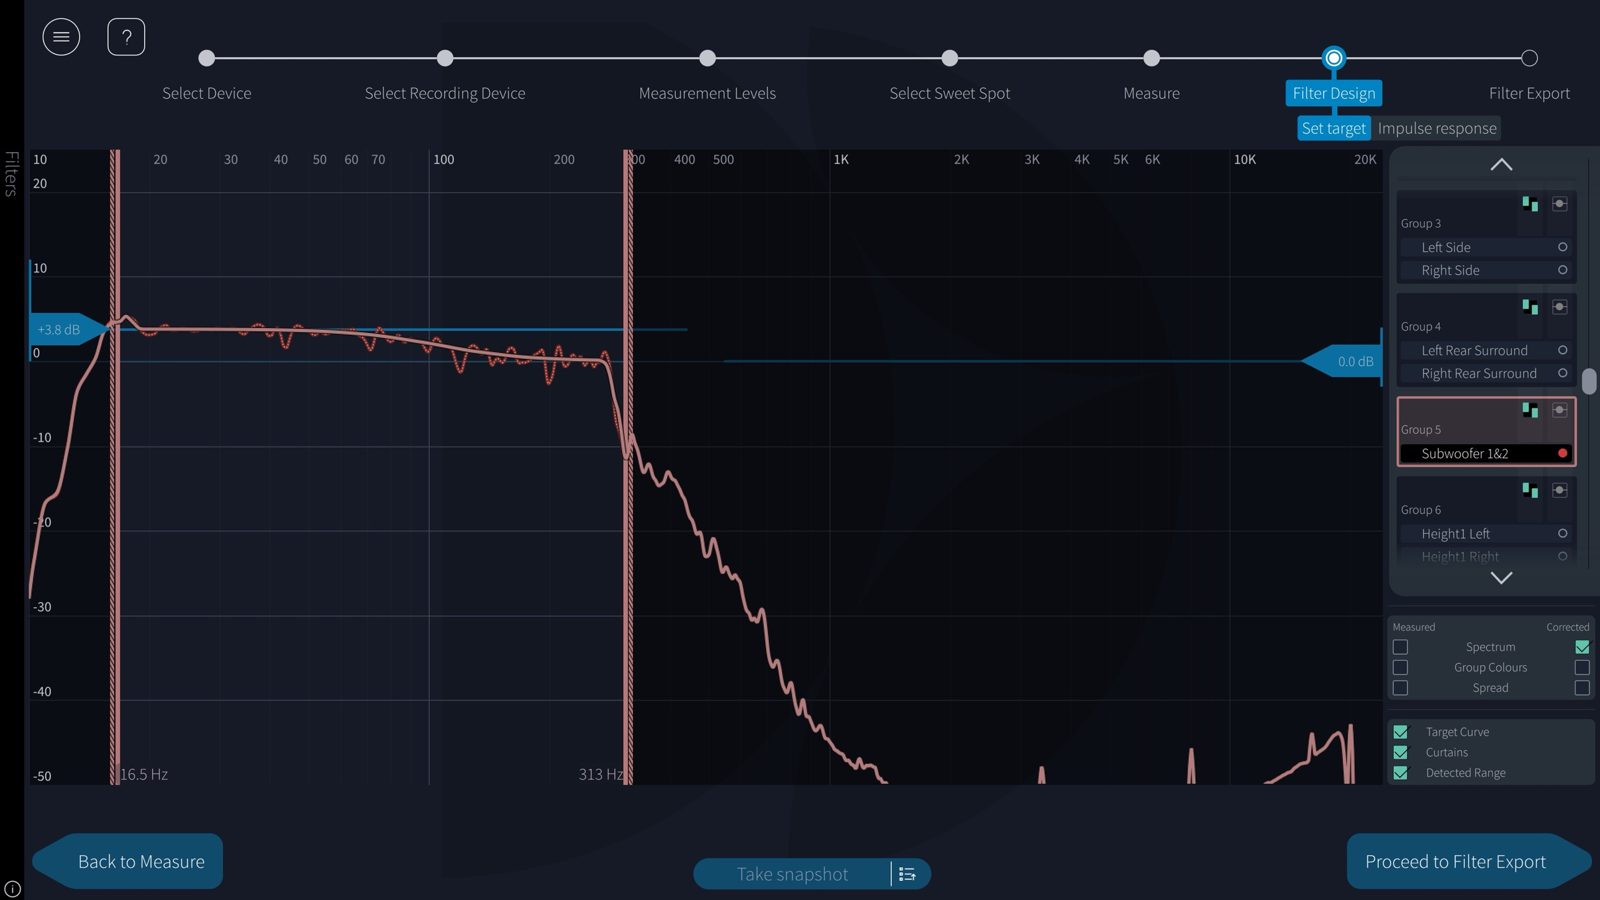
Task: Click Proceed to Filter Export button
Action: tap(1468, 861)
